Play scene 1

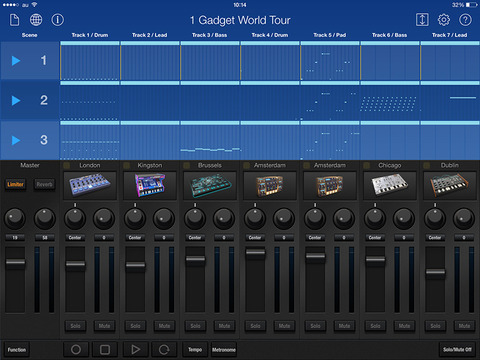(16, 61)
